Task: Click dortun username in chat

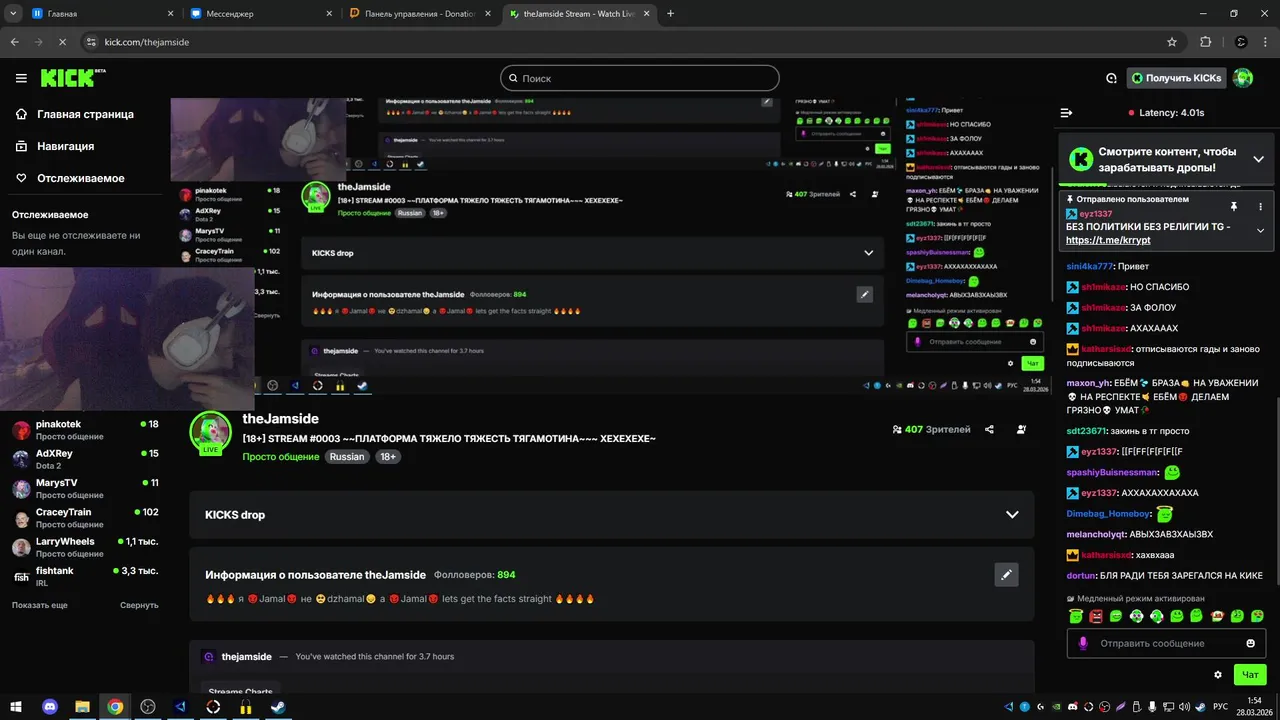Action: click(x=1081, y=575)
